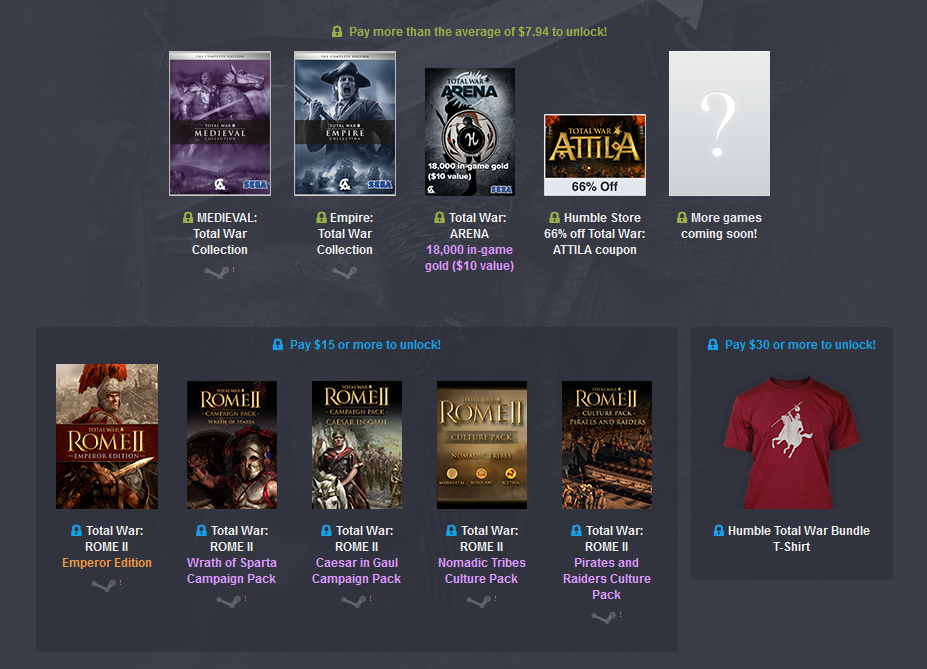Viewport: 927px width, 669px height.
Task: Click the blue lock beside Wrath of Sparta title
Action: point(202,530)
